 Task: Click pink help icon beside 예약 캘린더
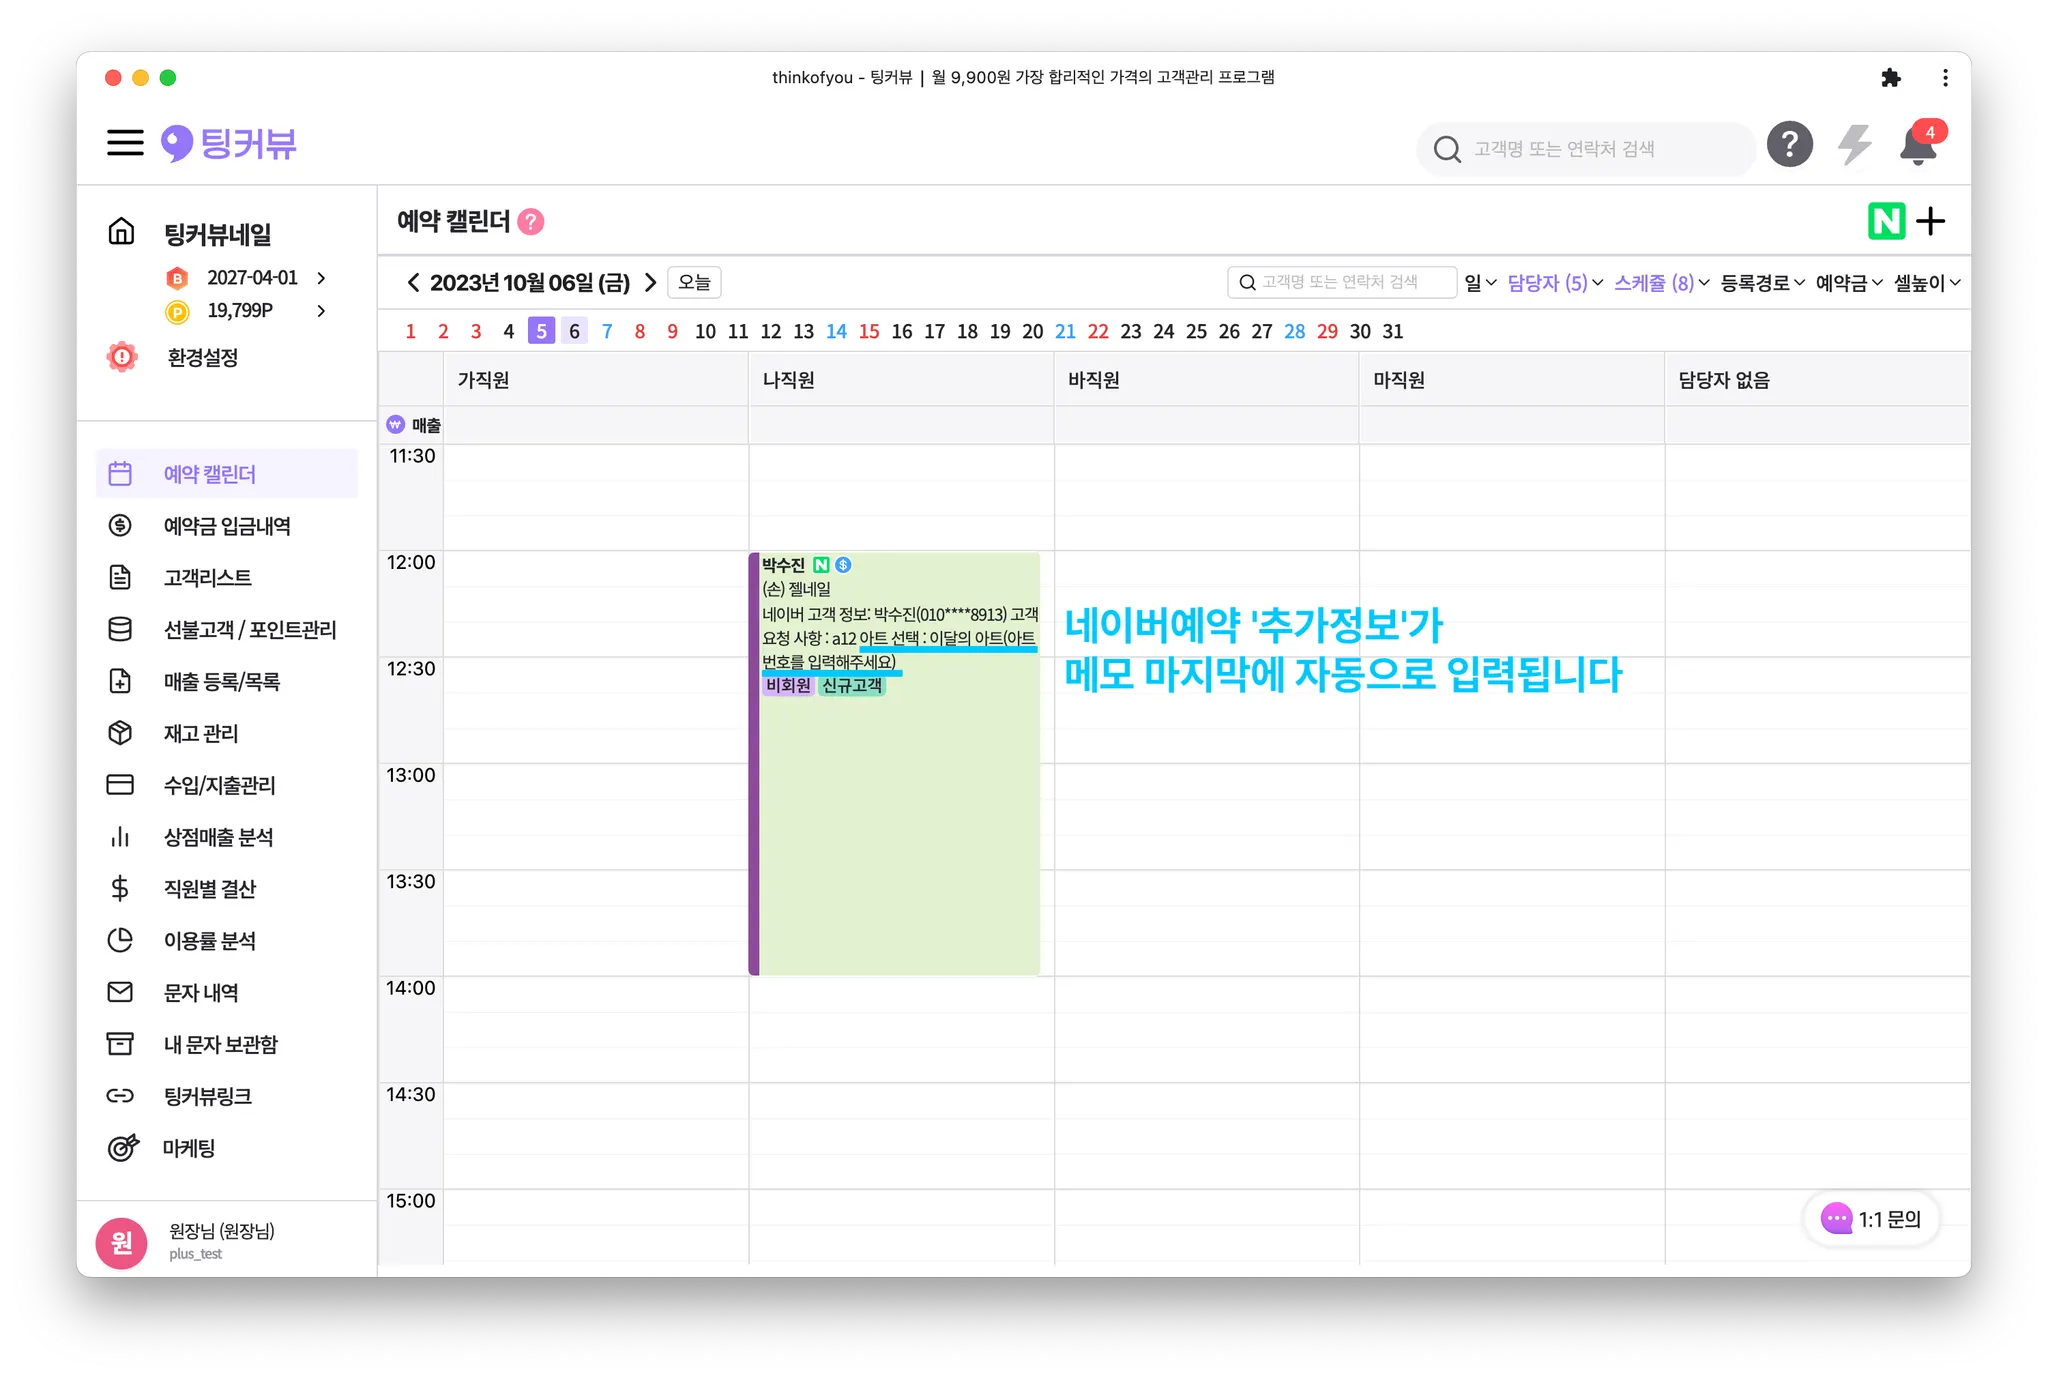pyautogui.click(x=531, y=221)
